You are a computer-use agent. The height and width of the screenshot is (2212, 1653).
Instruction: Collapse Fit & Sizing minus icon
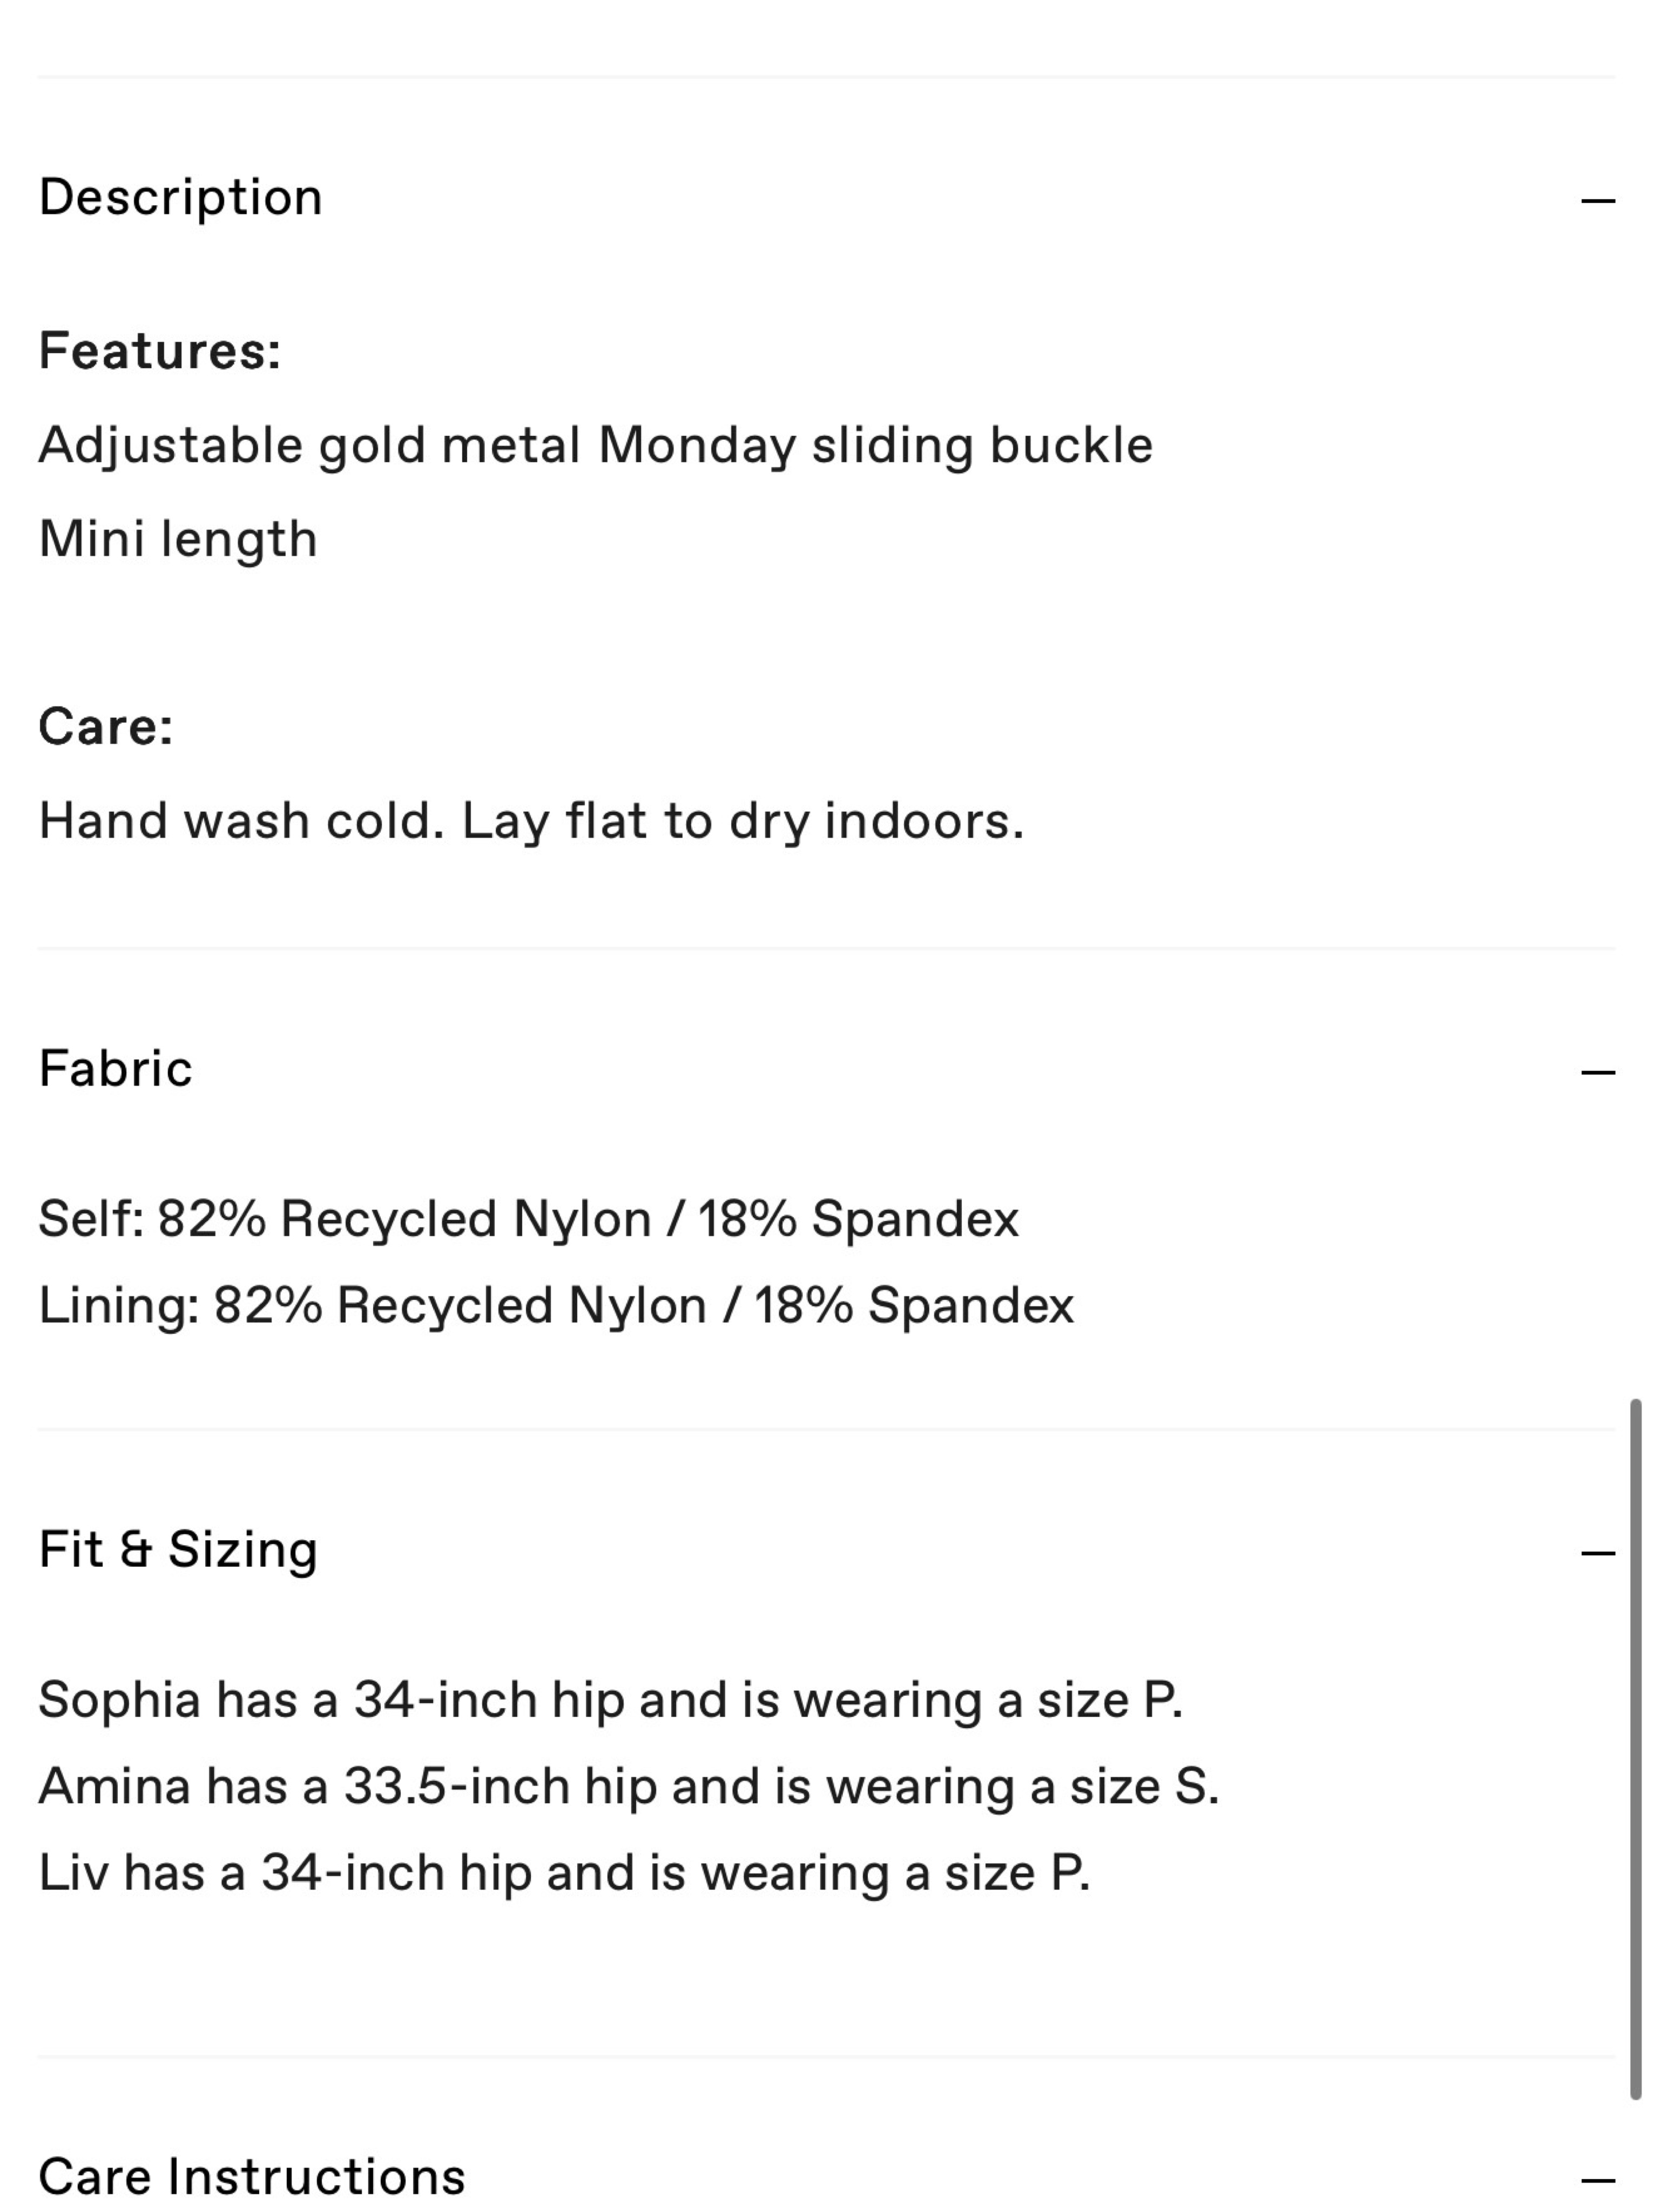1597,1553
